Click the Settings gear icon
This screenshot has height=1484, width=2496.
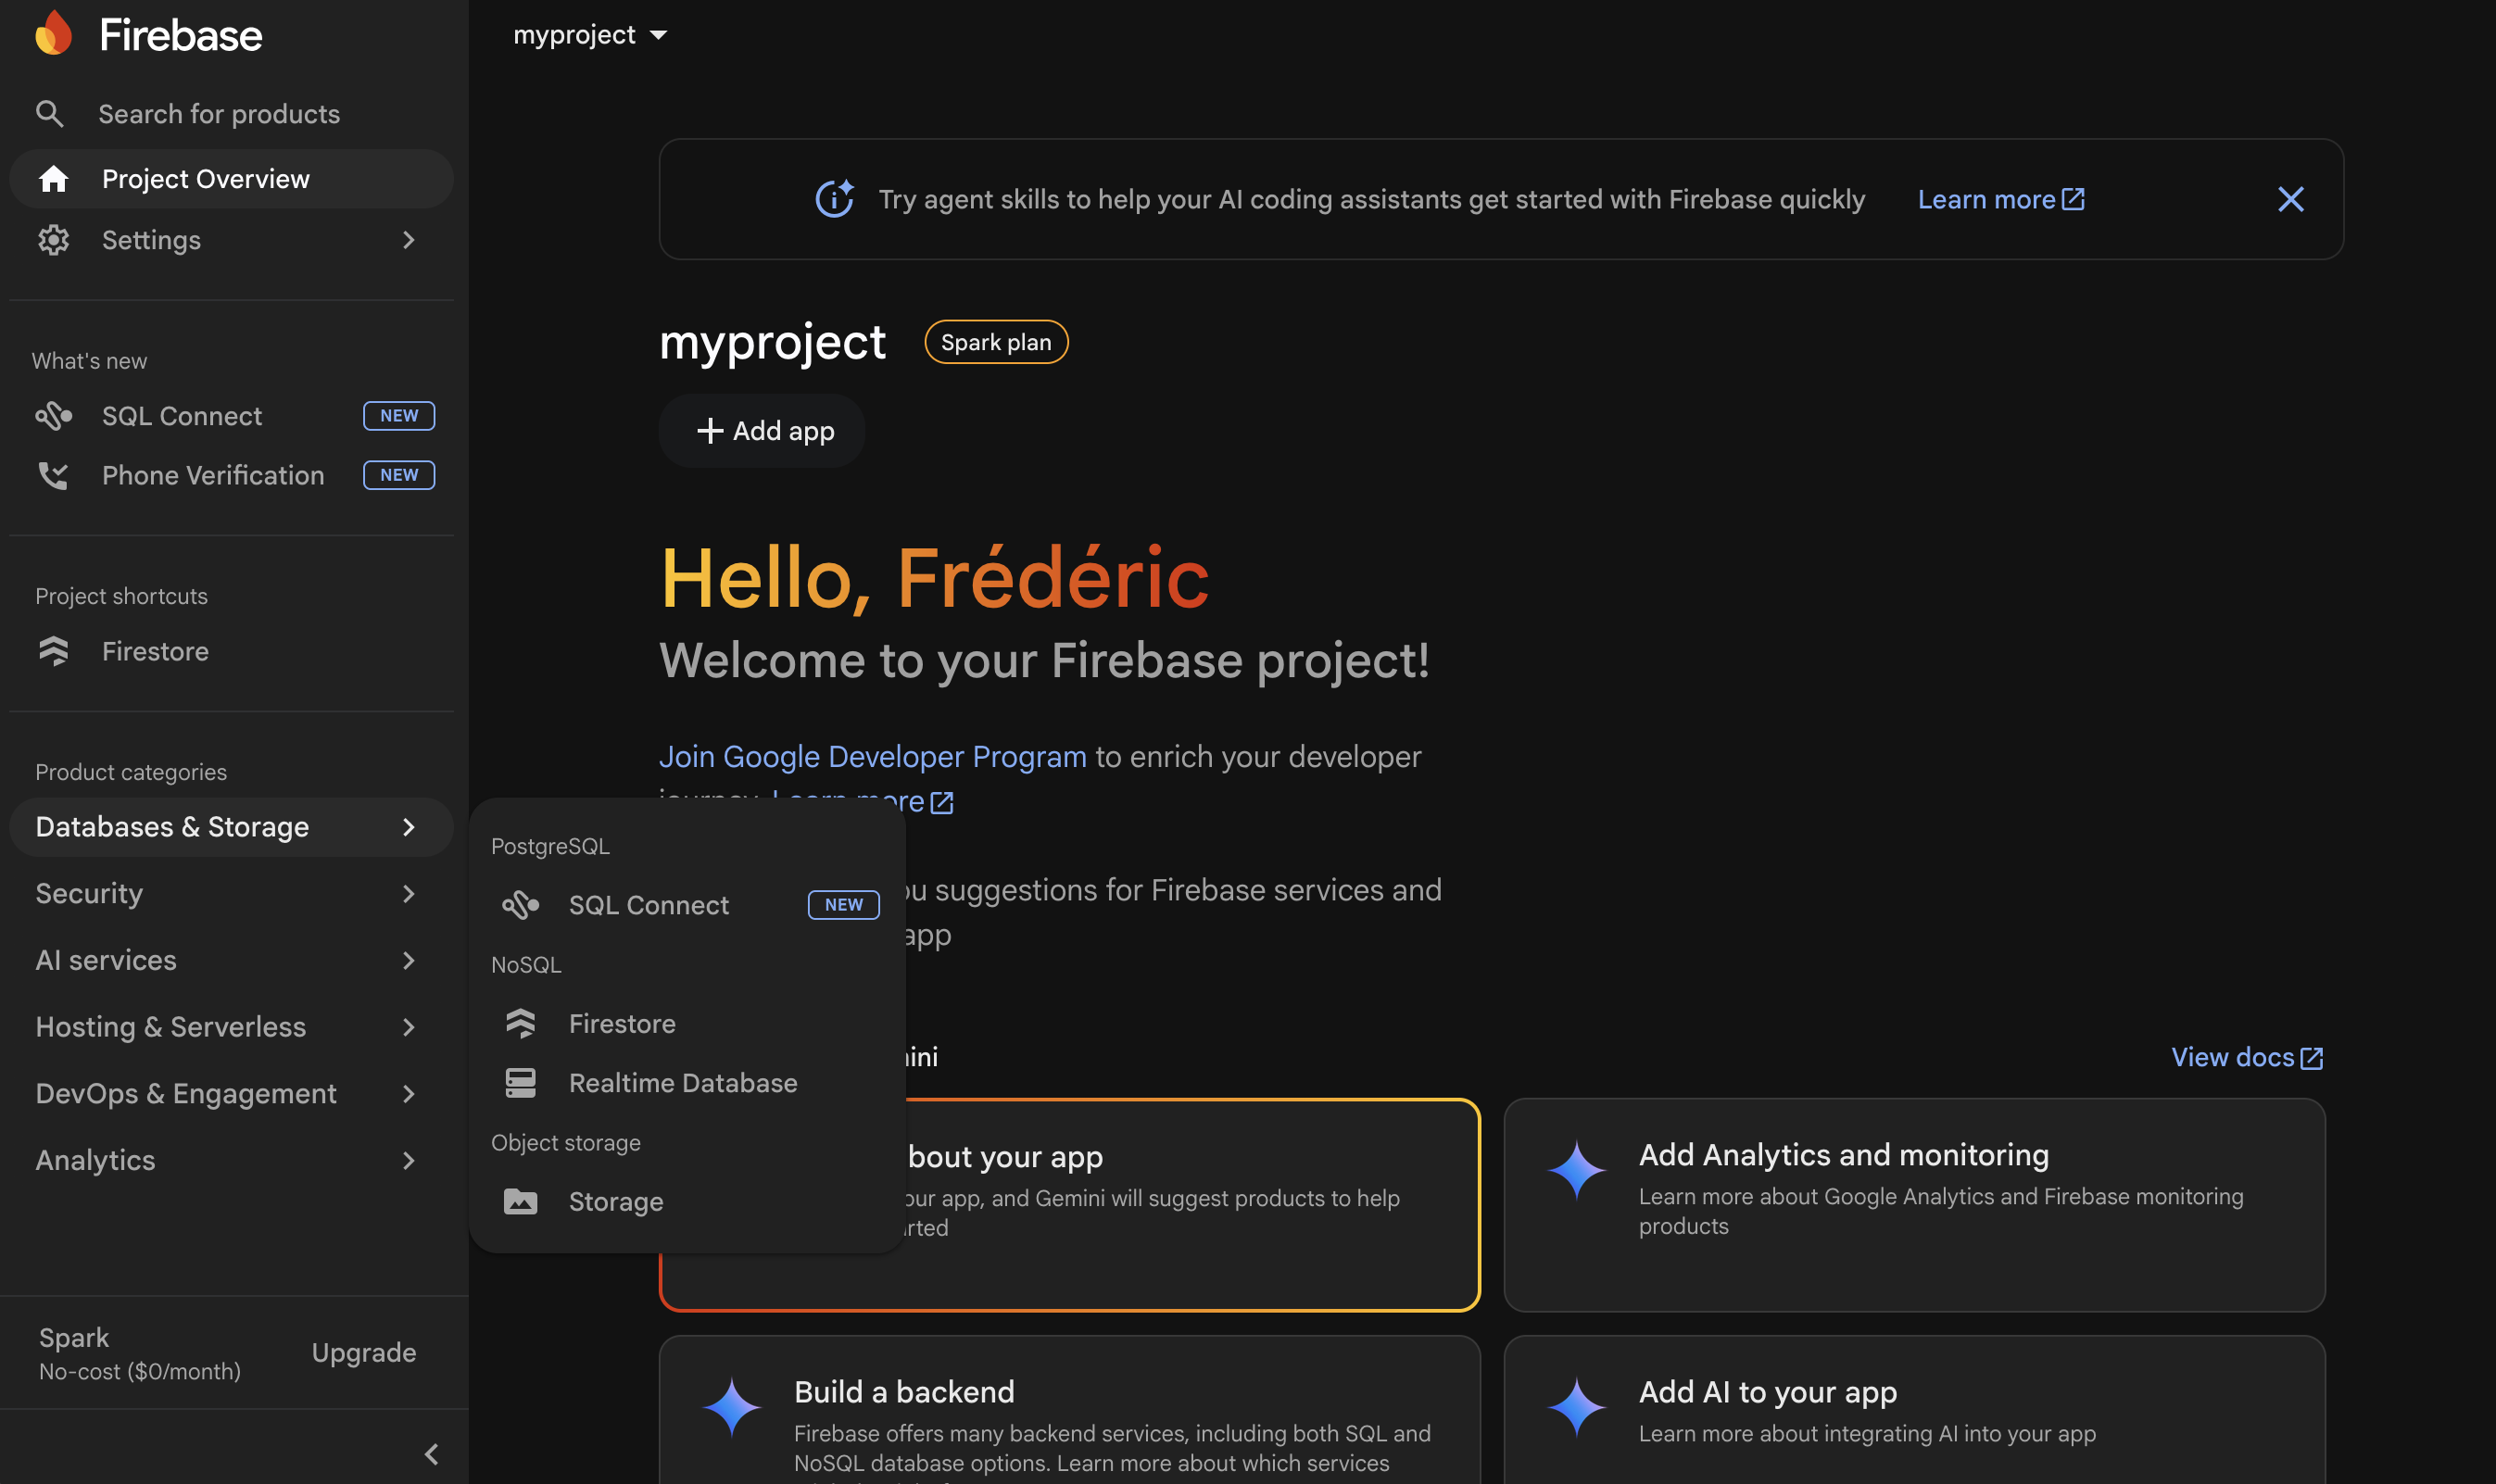pos(53,240)
